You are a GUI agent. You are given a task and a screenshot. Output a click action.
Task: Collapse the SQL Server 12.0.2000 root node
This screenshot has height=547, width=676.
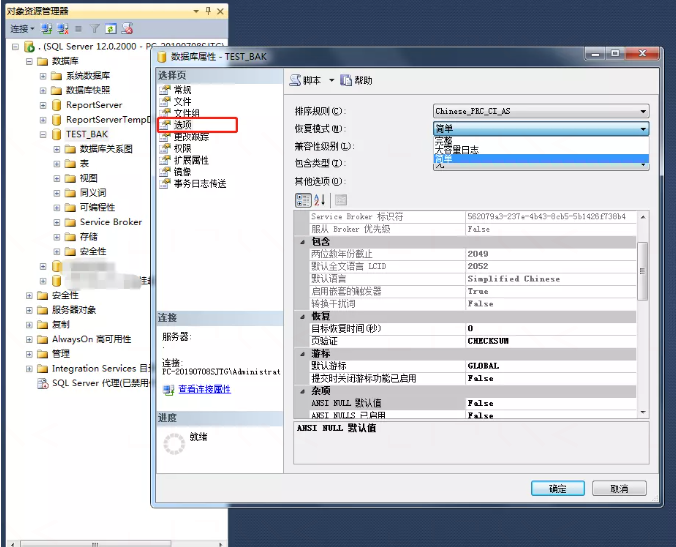(x=16, y=46)
